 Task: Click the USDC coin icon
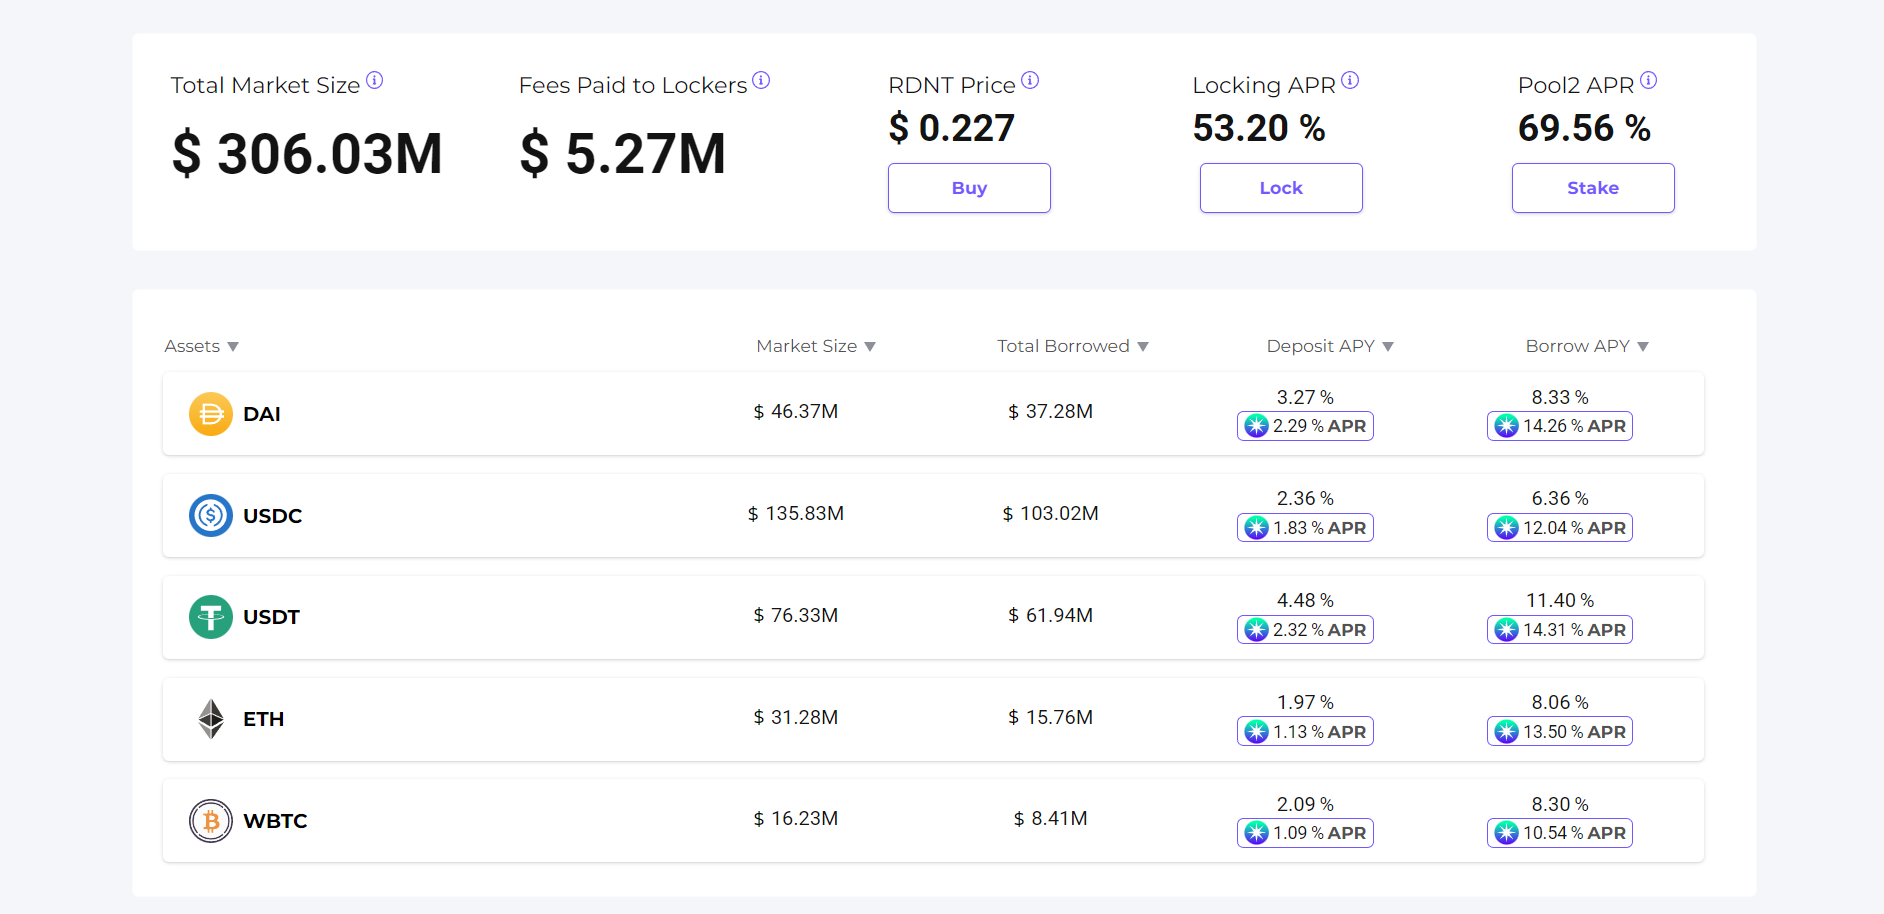tap(211, 516)
